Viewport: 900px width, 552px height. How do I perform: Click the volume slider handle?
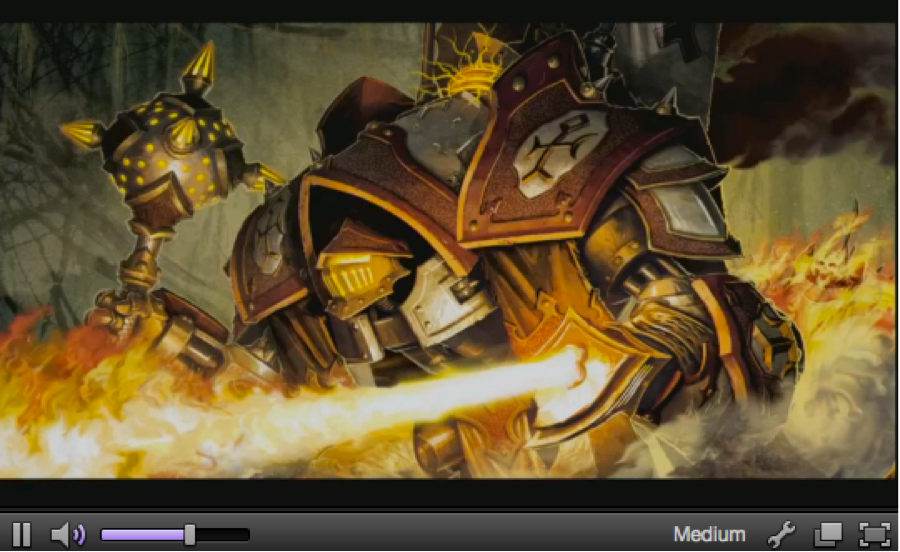[x=189, y=535]
